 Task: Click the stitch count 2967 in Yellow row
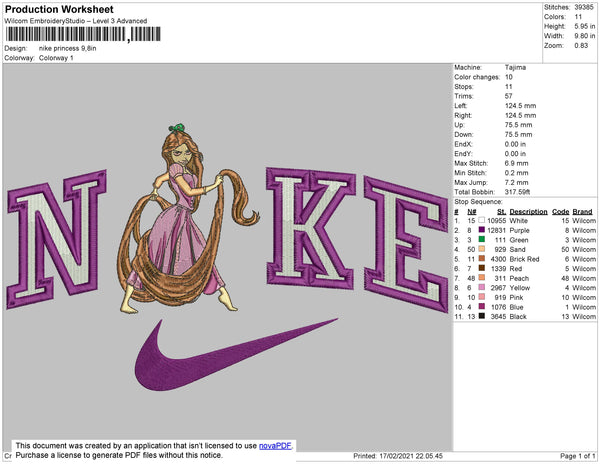[x=498, y=288]
